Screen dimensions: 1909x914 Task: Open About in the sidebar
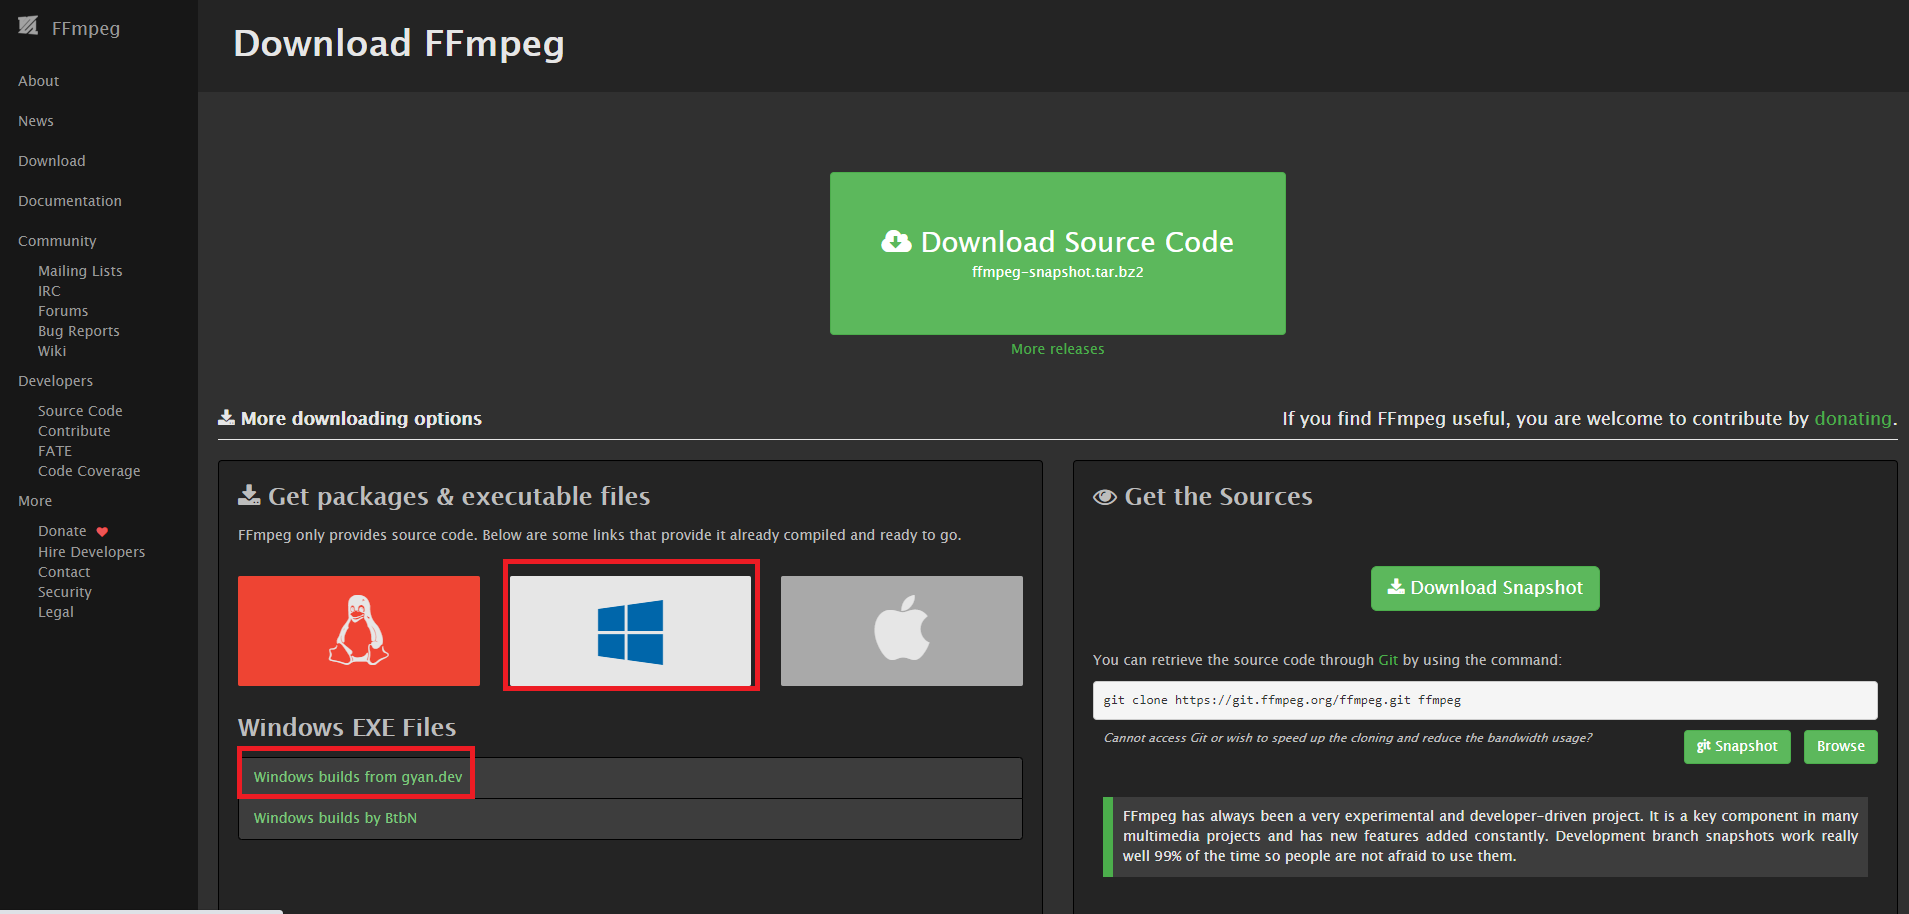tap(39, 81)
